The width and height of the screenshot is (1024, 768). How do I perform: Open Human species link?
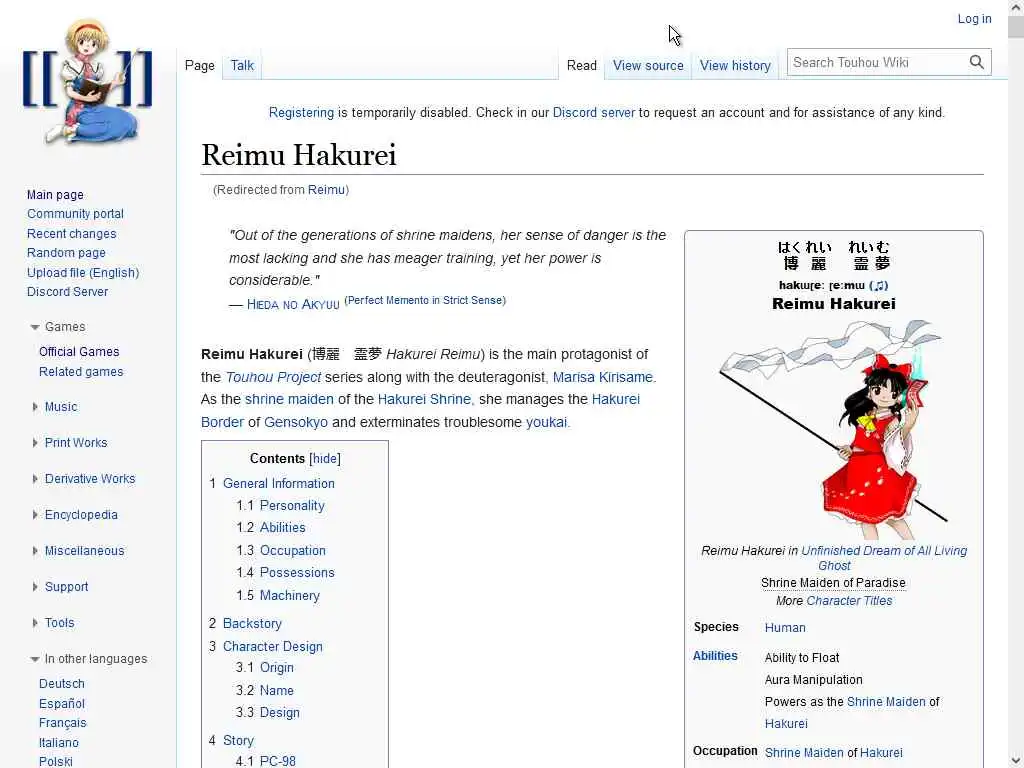point(785,628)
